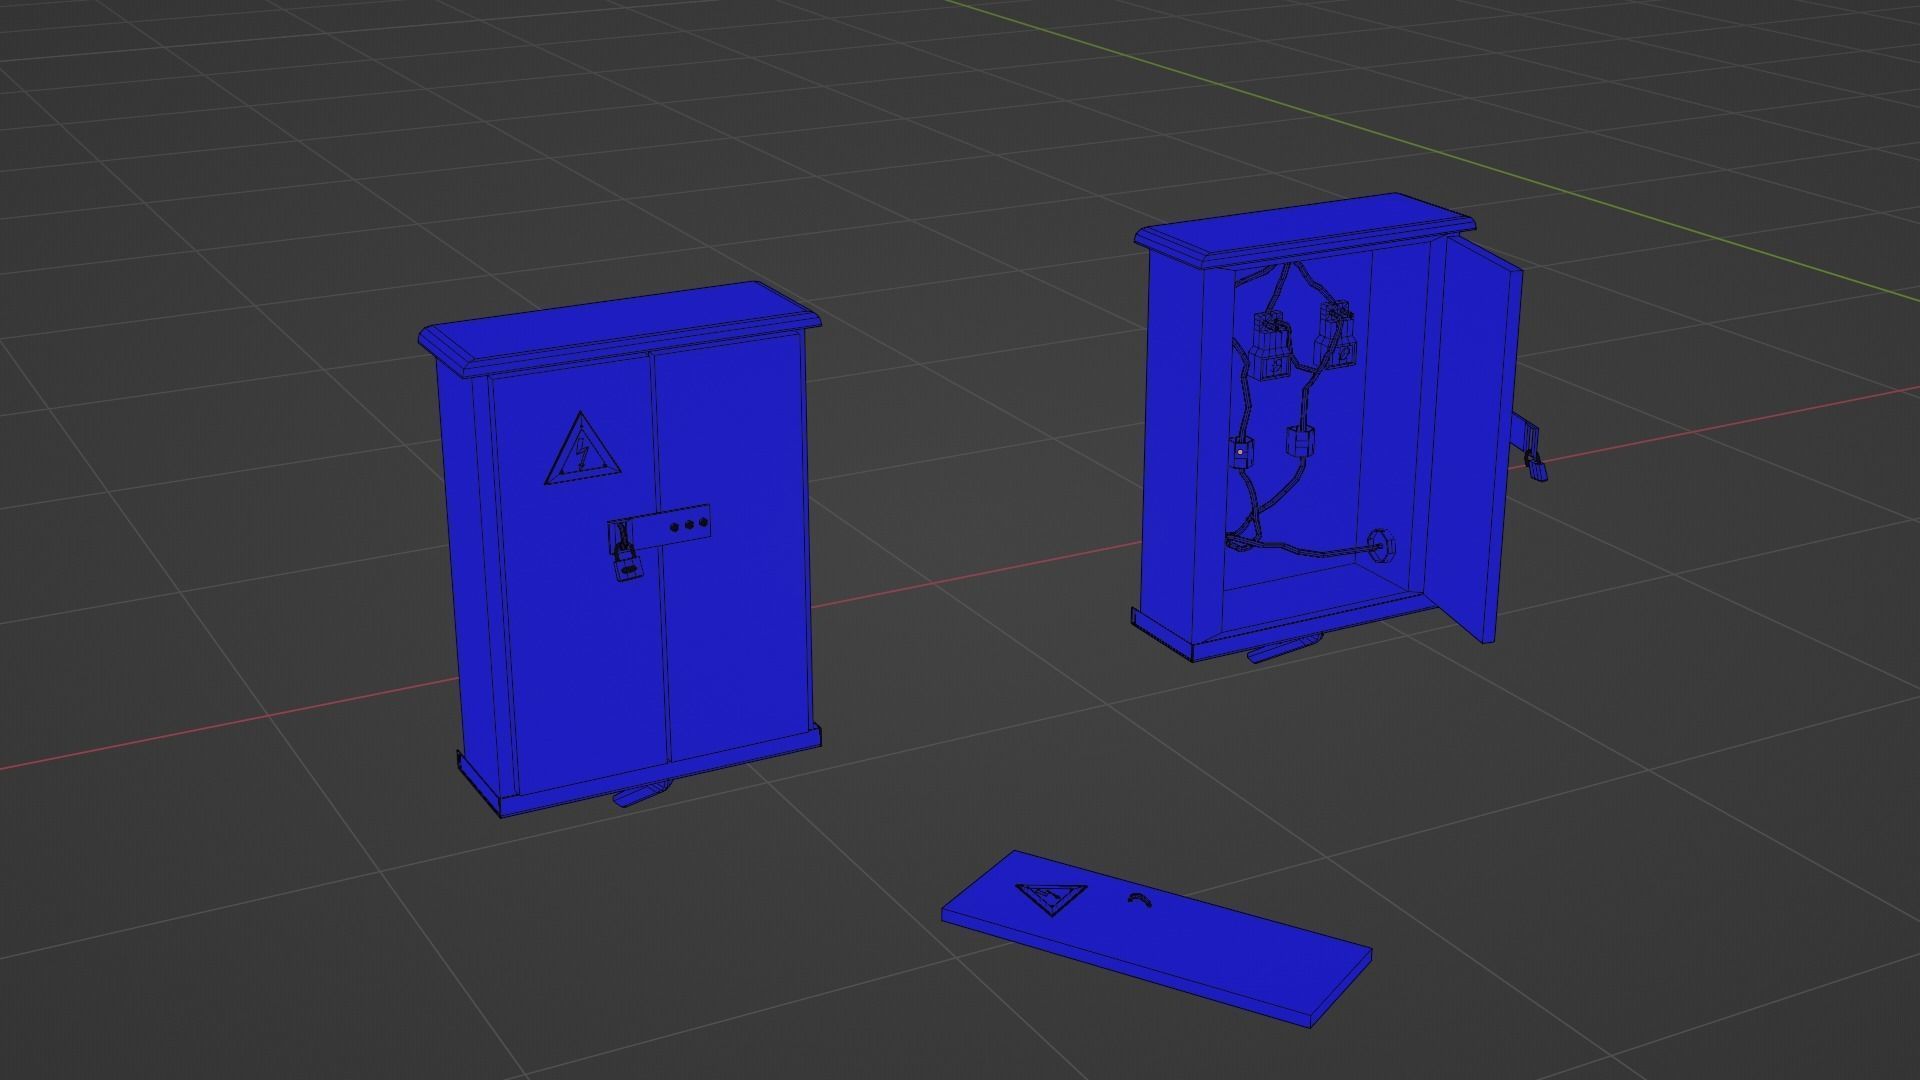The height and width of the screenshot is (1080, 1920).
Task: Select the padlock on the closed cabinet
Action: coord(626,560)
